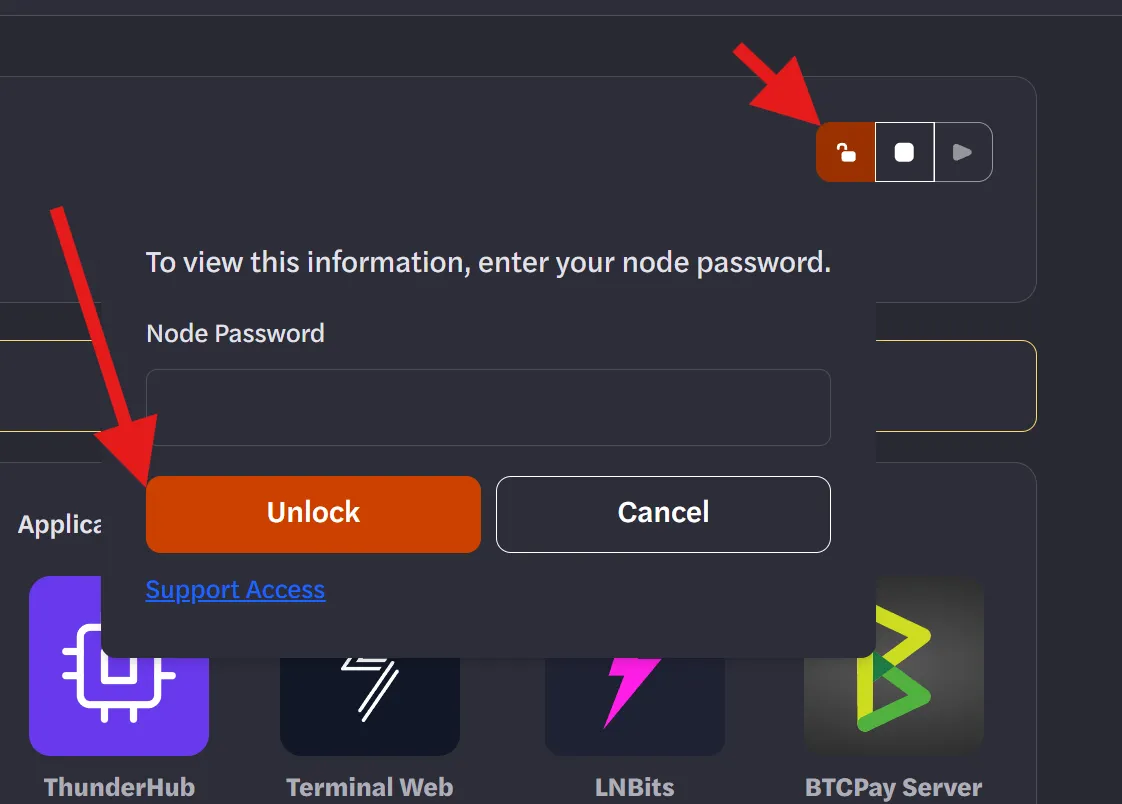Open the Terminal Web app icon

pyautogui.click(x=370, y=705)
